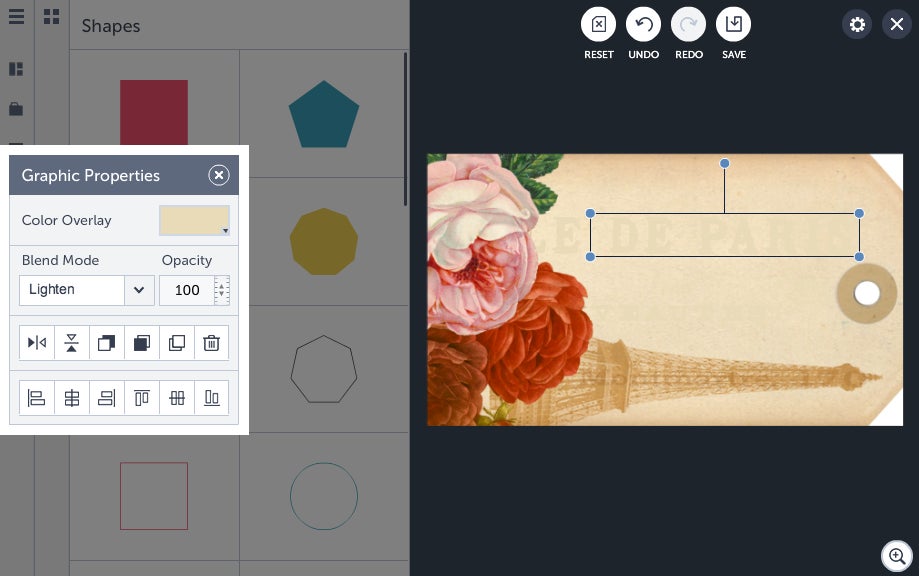Click the Redo button
Screen dimensions: 919x576
(x=689, y=25)
